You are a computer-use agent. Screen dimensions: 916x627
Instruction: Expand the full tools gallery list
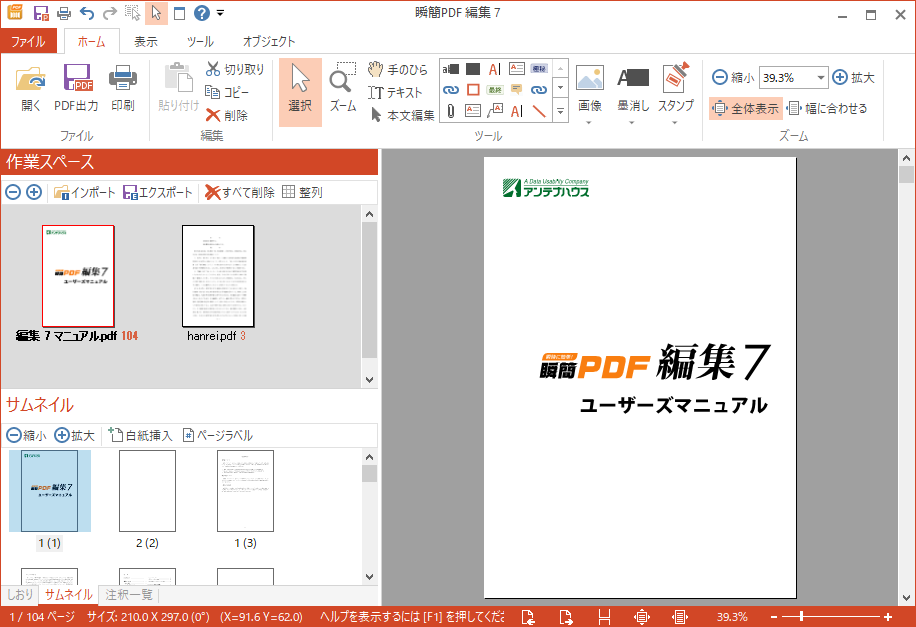click(x=560, y=111)
